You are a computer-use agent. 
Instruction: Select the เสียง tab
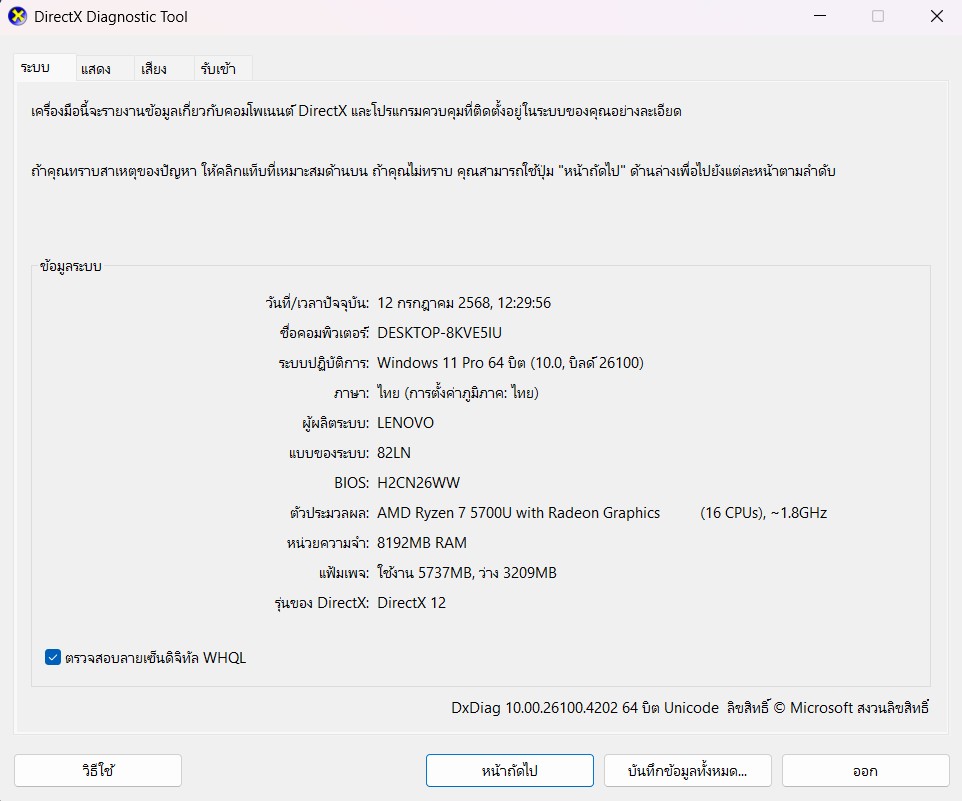tap(153, 69)
